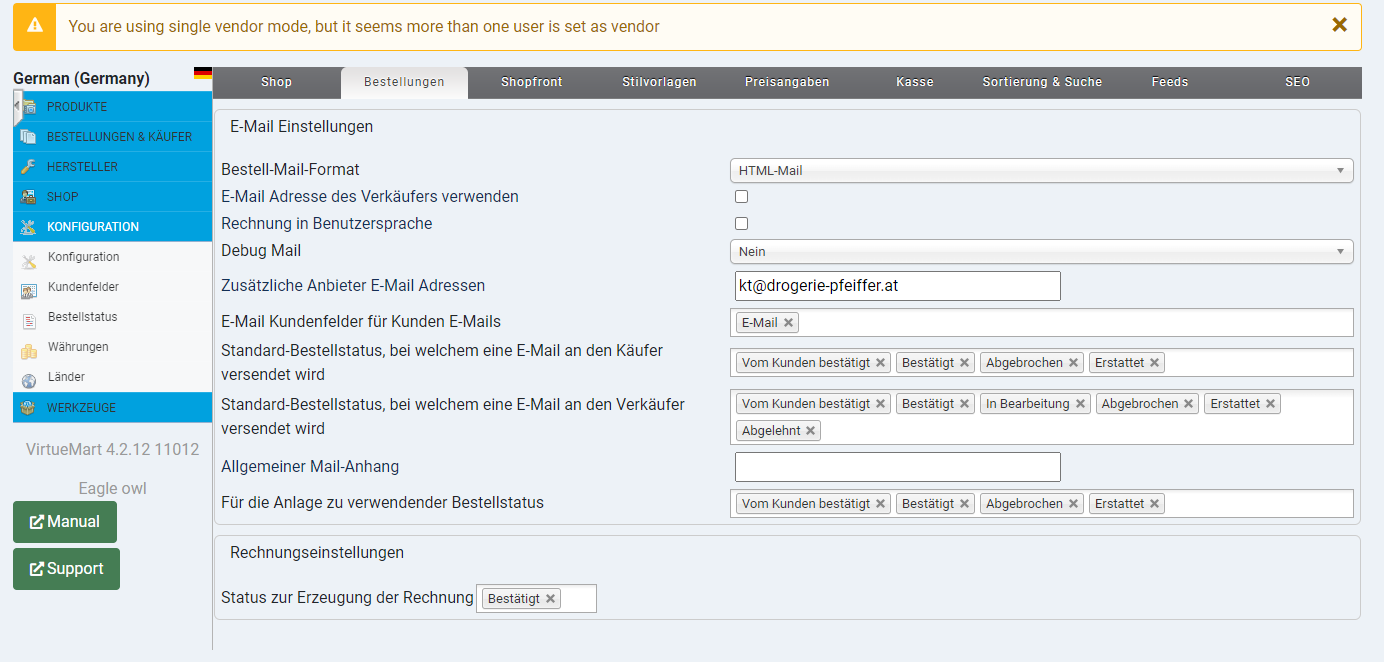1384x662 pixels.
Task: Click the Allgemeiner Mail-Anhang input field
Action: (897, 467)
